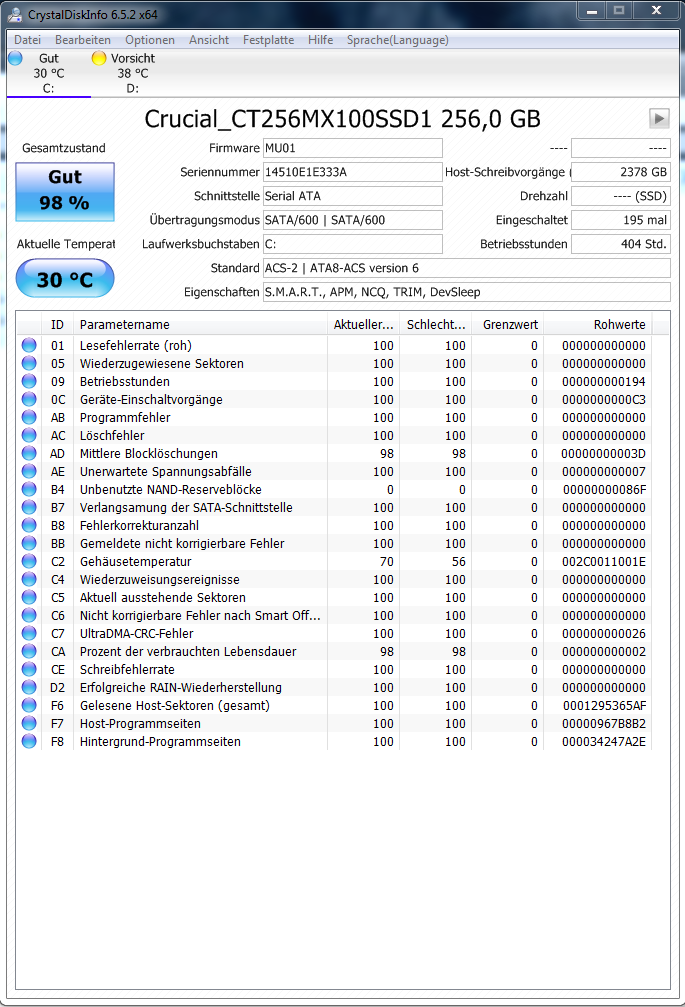The height and width of the screenshot is (1007, 685).
Task: Click the drive model title Crucial_CT256MX100SSD1
Action: 342,119
